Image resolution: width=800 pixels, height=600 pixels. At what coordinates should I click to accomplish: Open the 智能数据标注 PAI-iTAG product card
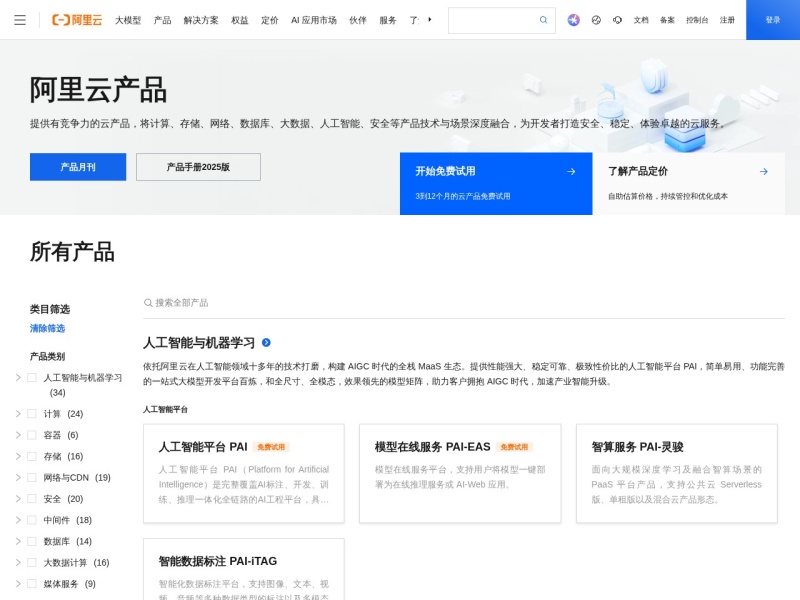[x=244, y=569]
